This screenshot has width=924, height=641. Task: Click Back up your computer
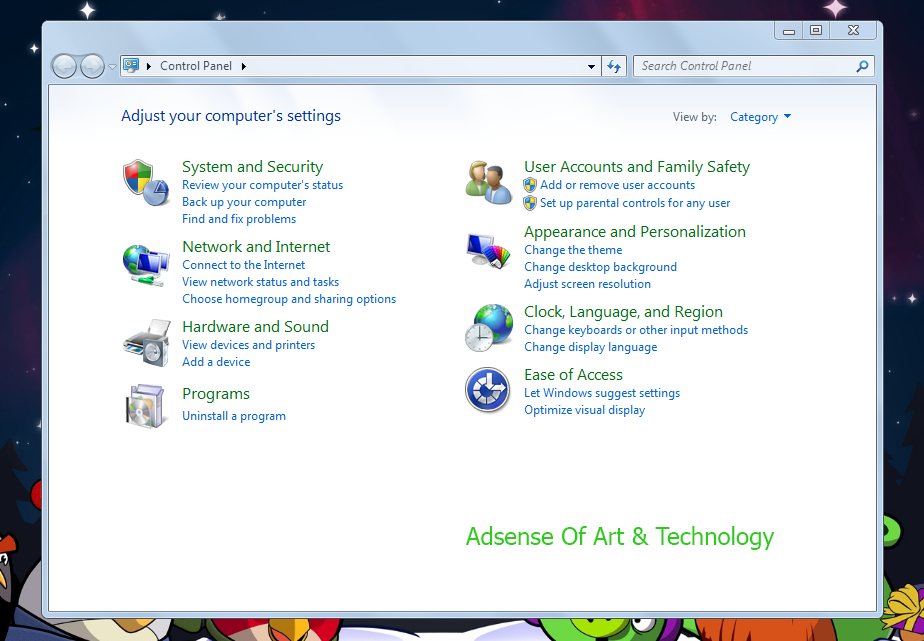(x=244, y=202)
